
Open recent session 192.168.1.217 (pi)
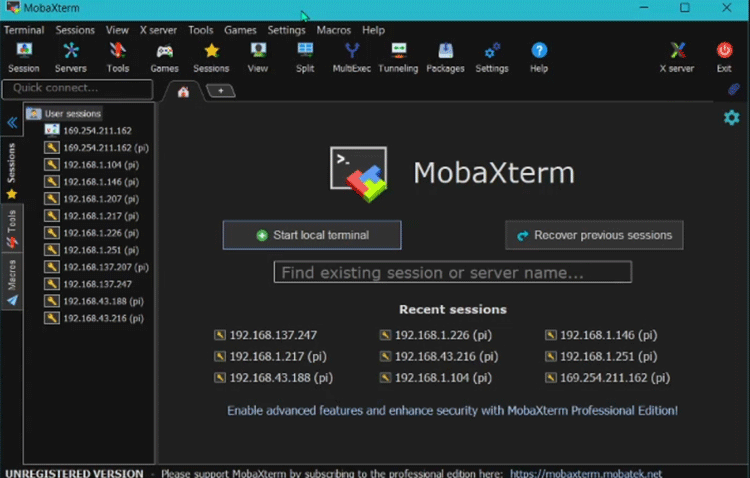270,356
